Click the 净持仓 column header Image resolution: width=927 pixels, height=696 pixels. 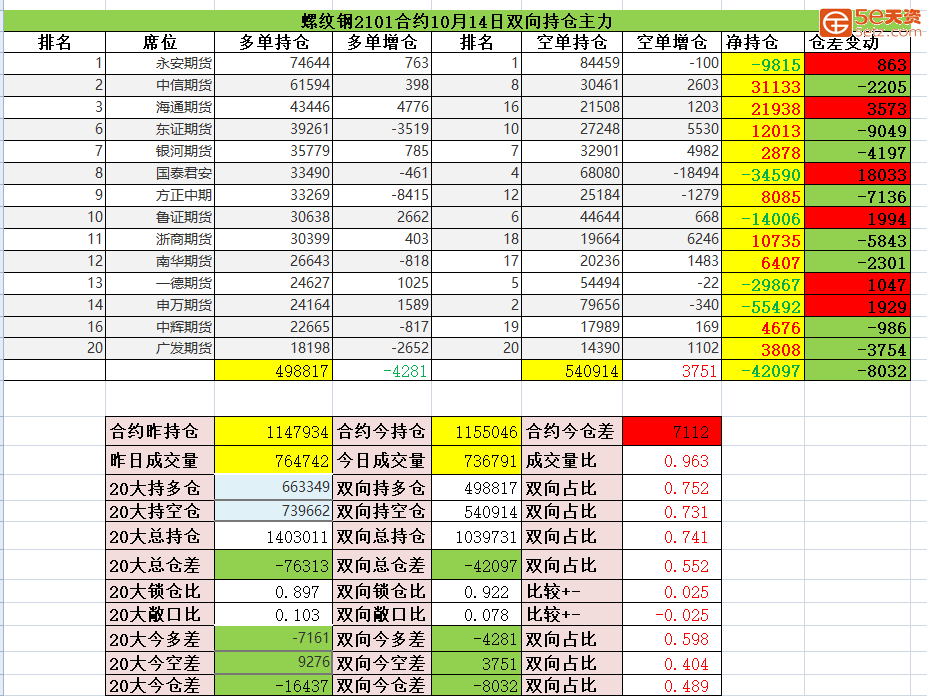point(763,43)
